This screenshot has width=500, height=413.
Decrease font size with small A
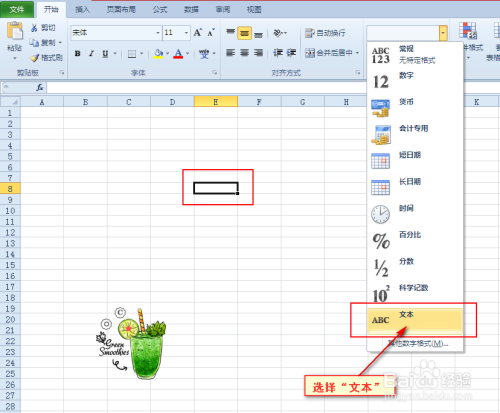[x=211, y=33]
